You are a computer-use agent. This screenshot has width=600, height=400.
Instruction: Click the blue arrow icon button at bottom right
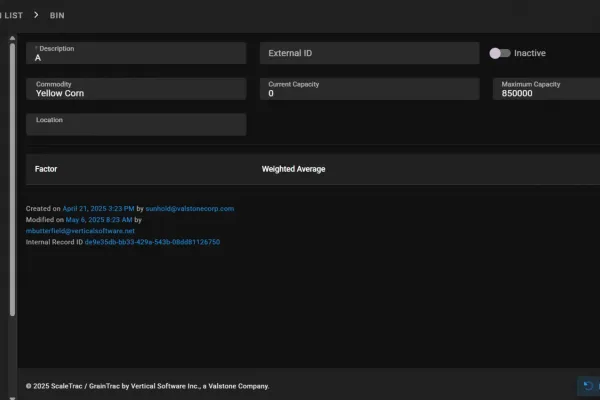point(589,385)
